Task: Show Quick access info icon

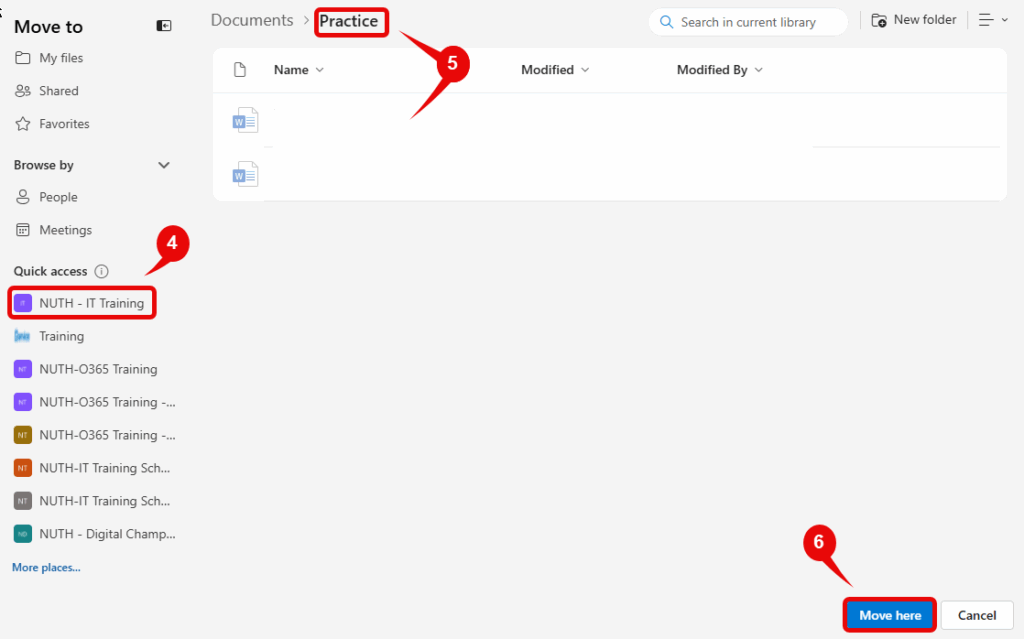Action: tap(101, 271)
